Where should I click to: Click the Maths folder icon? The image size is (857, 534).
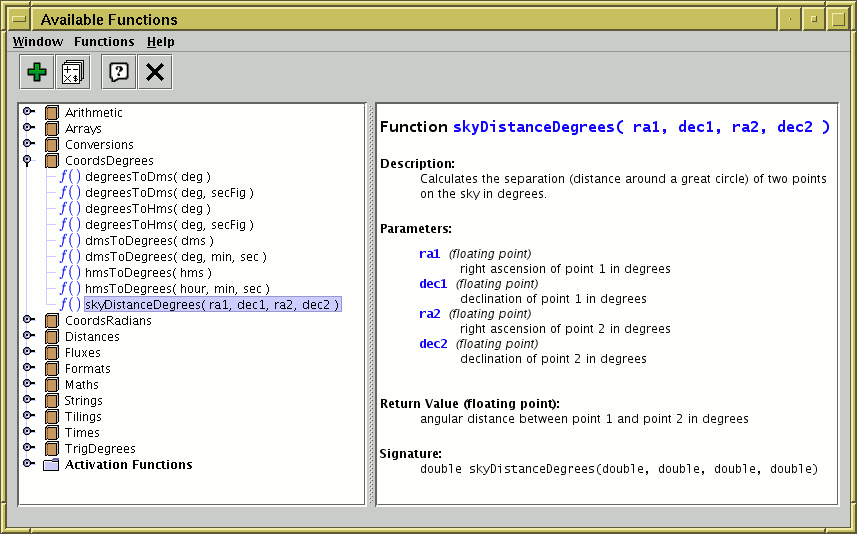pos(52,385)
